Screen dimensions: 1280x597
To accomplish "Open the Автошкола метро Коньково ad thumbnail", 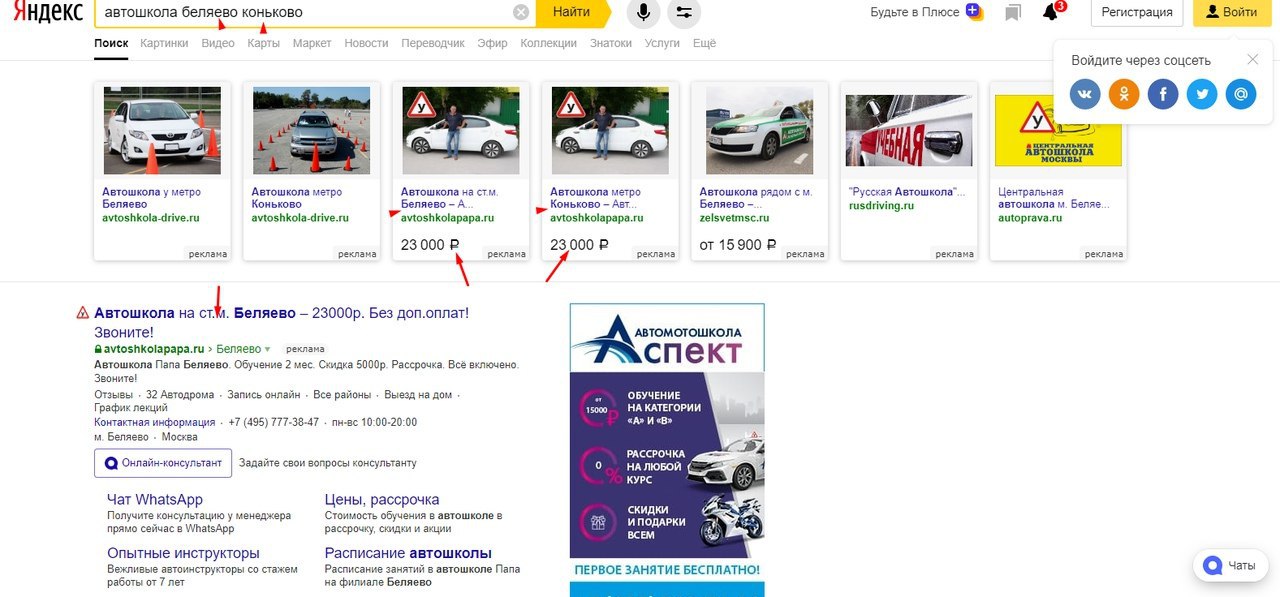I will click(x=311, y=130).
